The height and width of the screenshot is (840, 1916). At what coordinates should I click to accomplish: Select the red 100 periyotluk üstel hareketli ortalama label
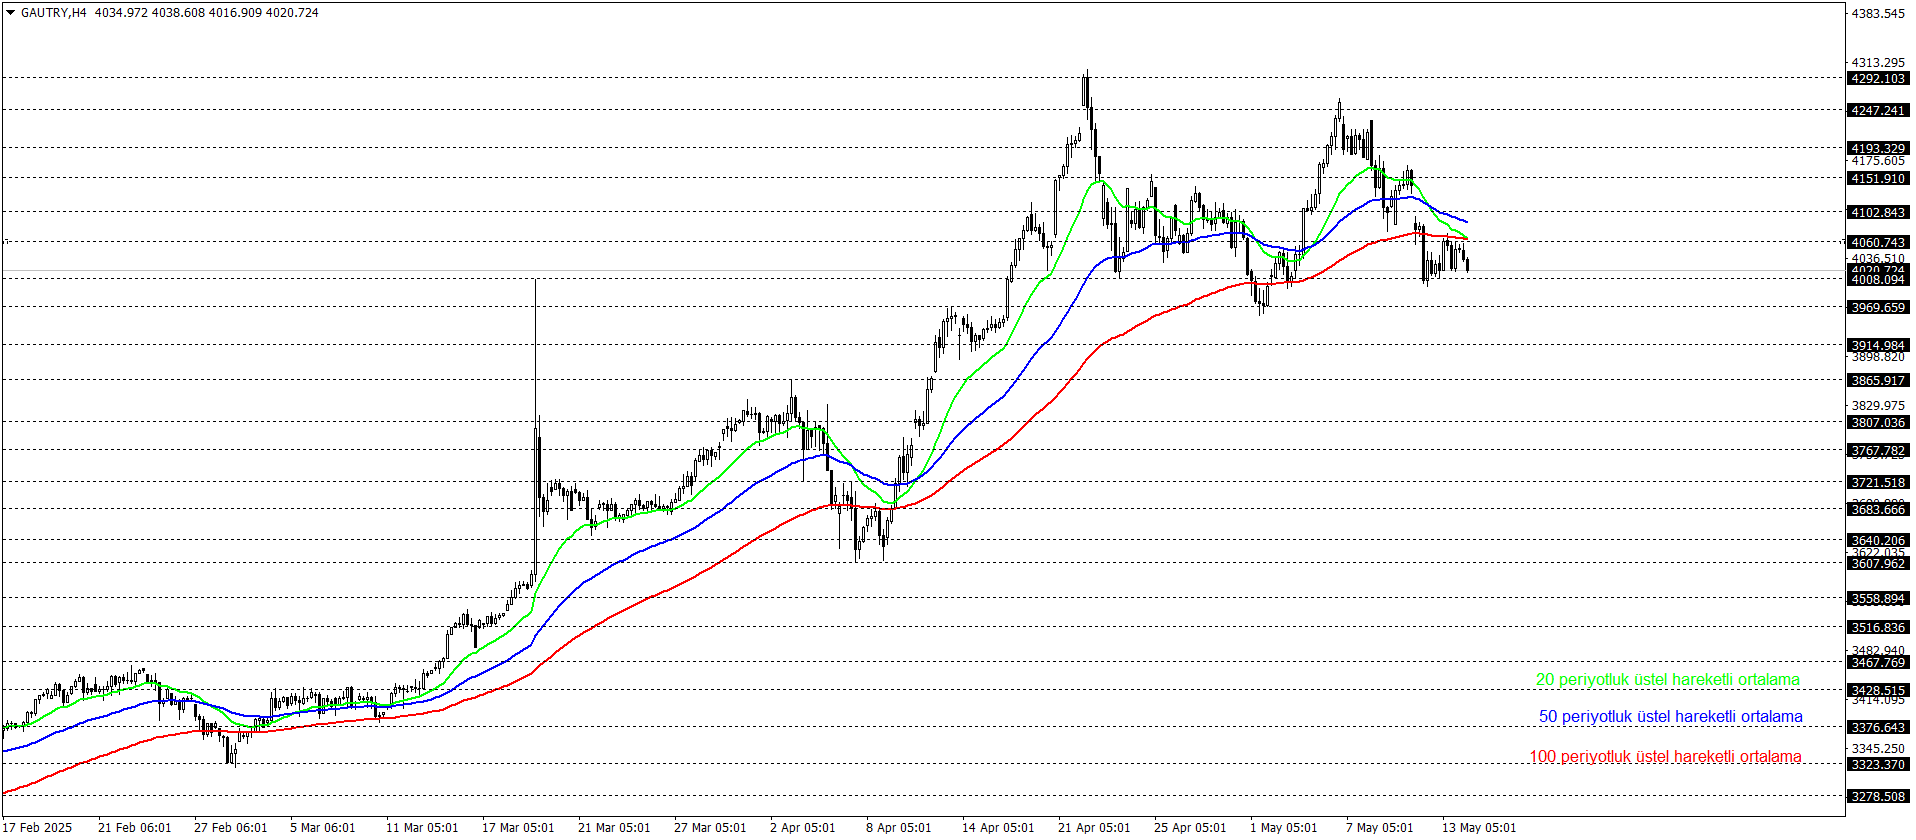coord(1665,757)
